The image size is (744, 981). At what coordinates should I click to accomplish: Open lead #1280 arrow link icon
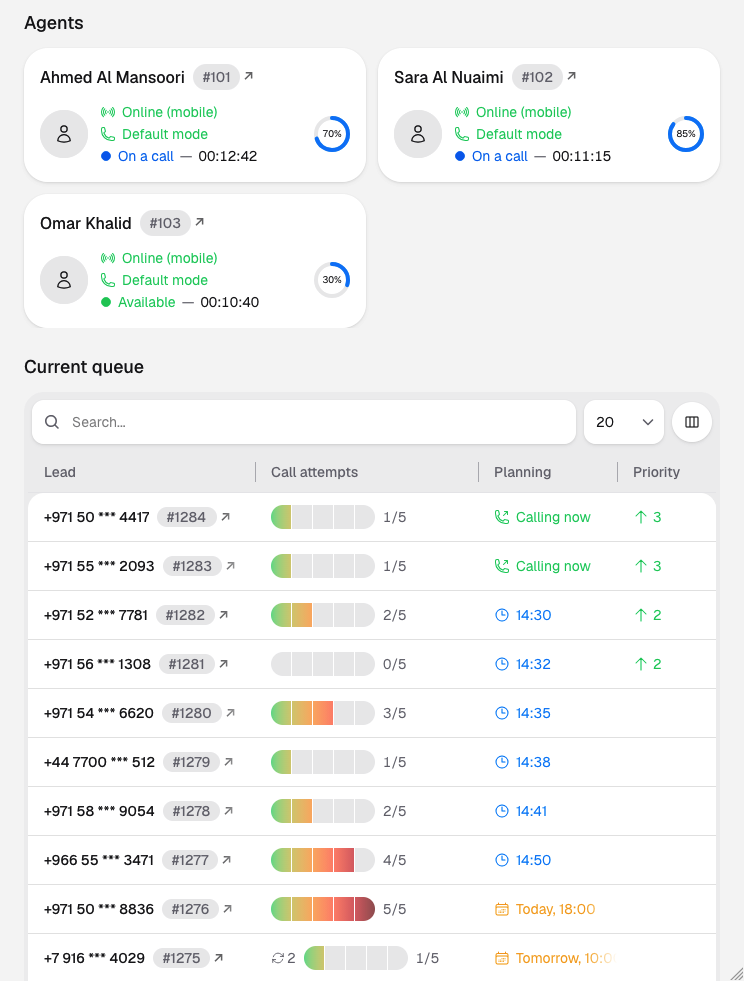[x=231, y=713]
